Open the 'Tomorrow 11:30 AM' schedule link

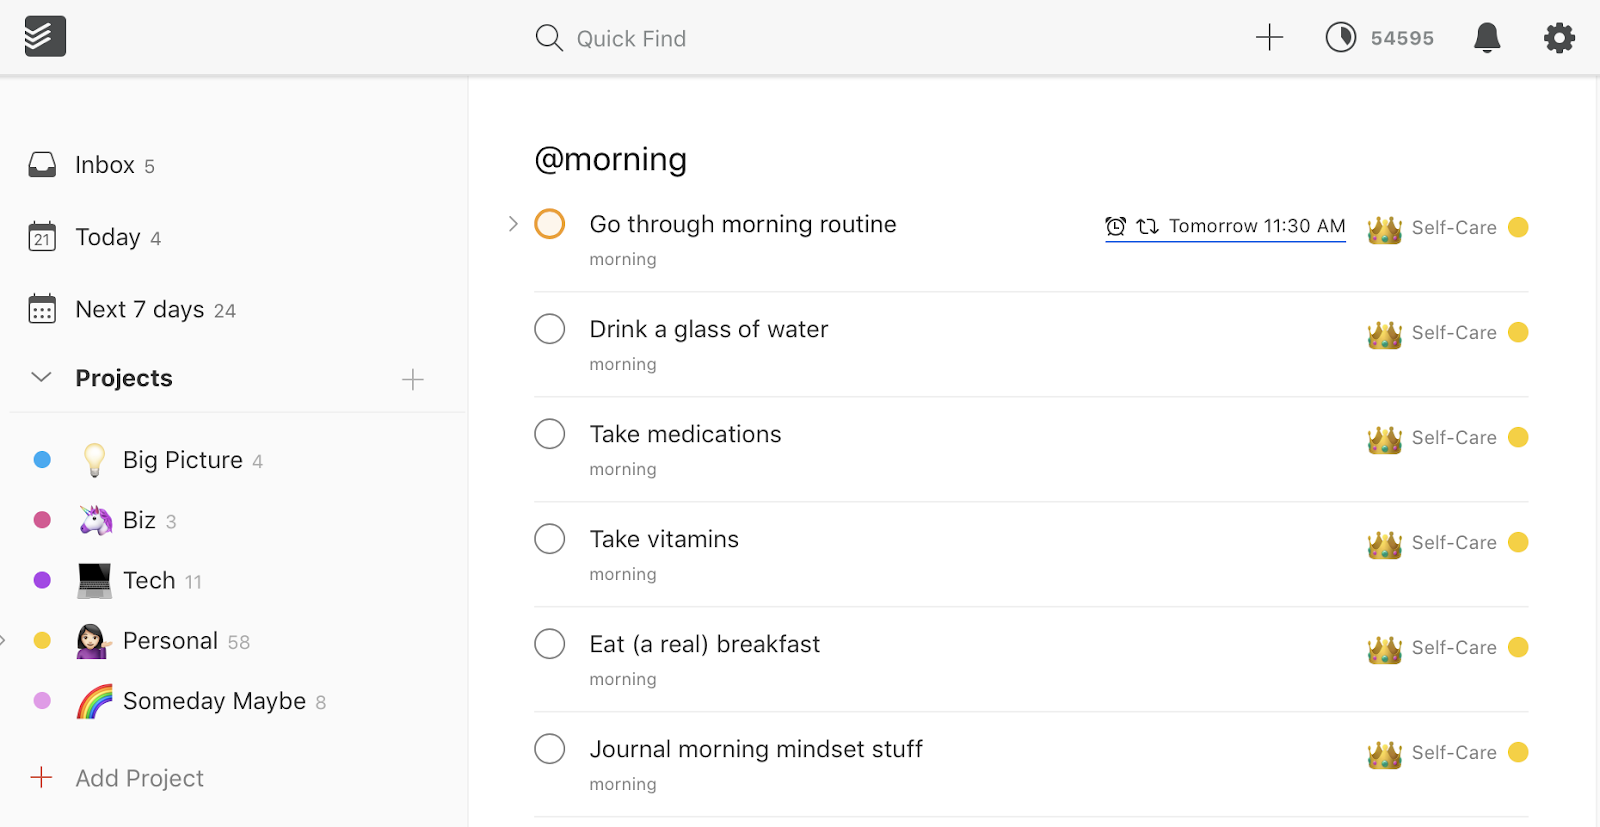1255,226
